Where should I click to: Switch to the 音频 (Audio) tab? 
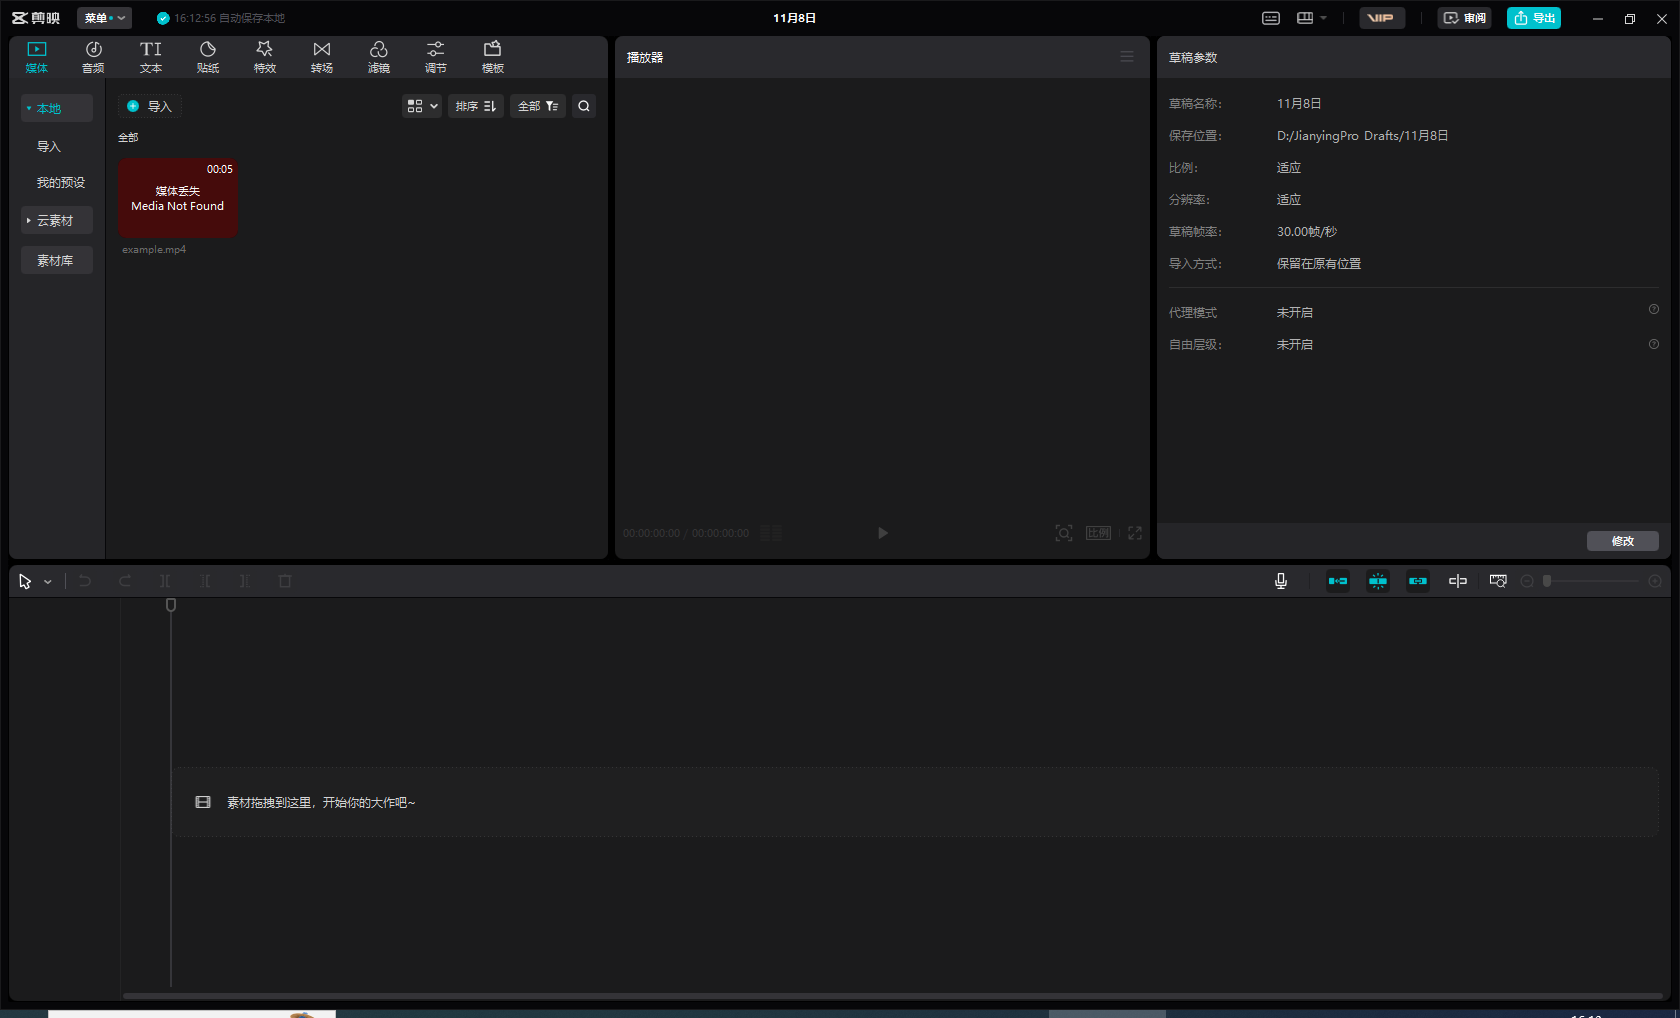(x=93, y=57)
